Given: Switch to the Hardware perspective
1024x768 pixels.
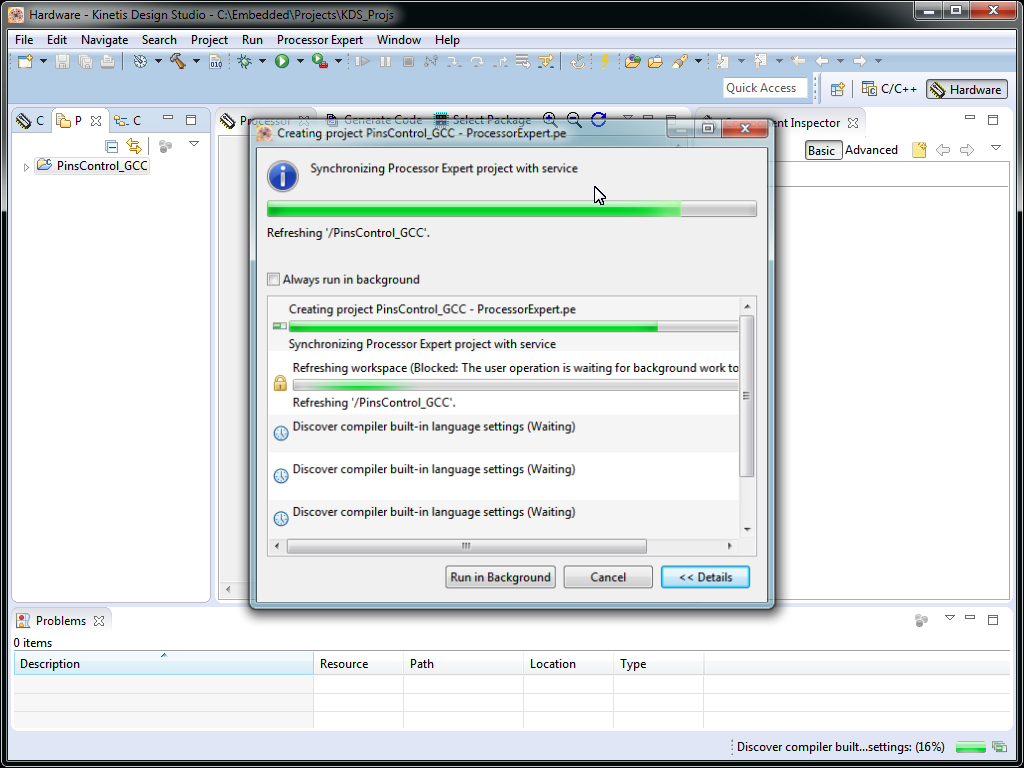Looking at the screenshot, I should coord(967,89).
